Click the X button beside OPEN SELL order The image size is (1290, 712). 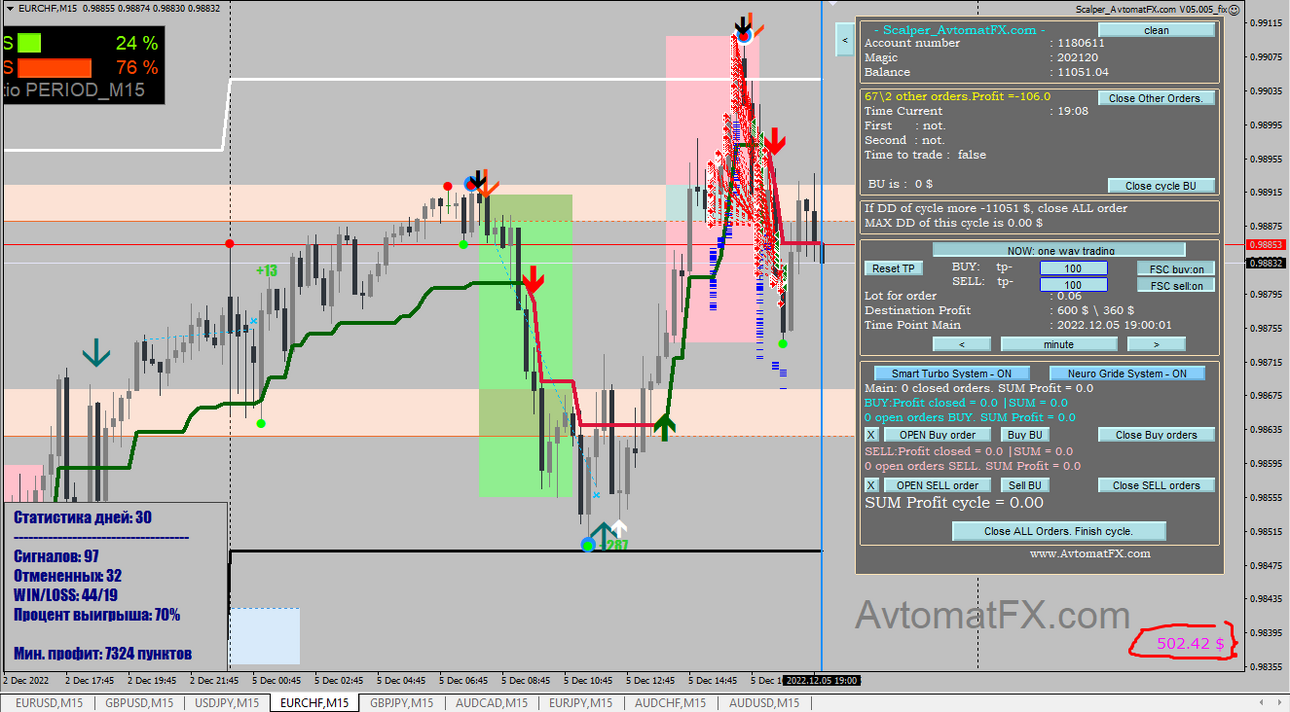pyautogui.click(x=871, y=485)
